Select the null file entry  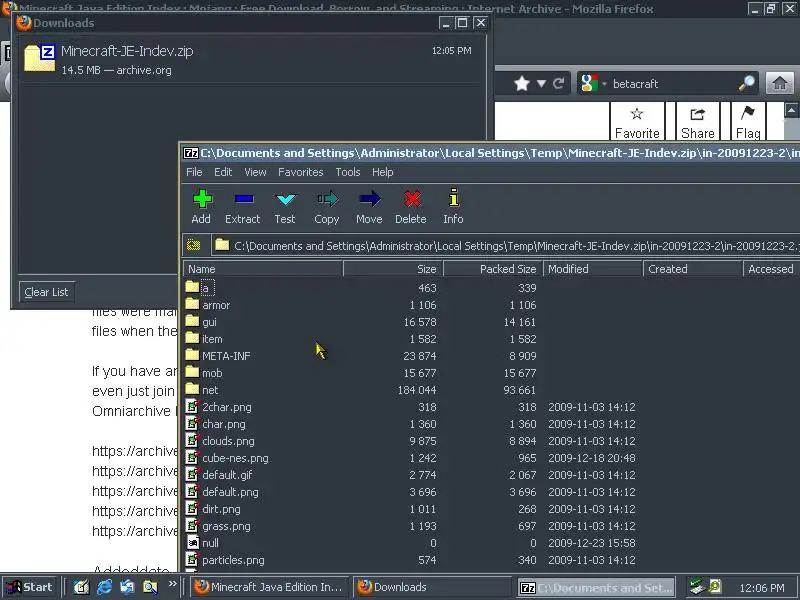tap(210, 543)
